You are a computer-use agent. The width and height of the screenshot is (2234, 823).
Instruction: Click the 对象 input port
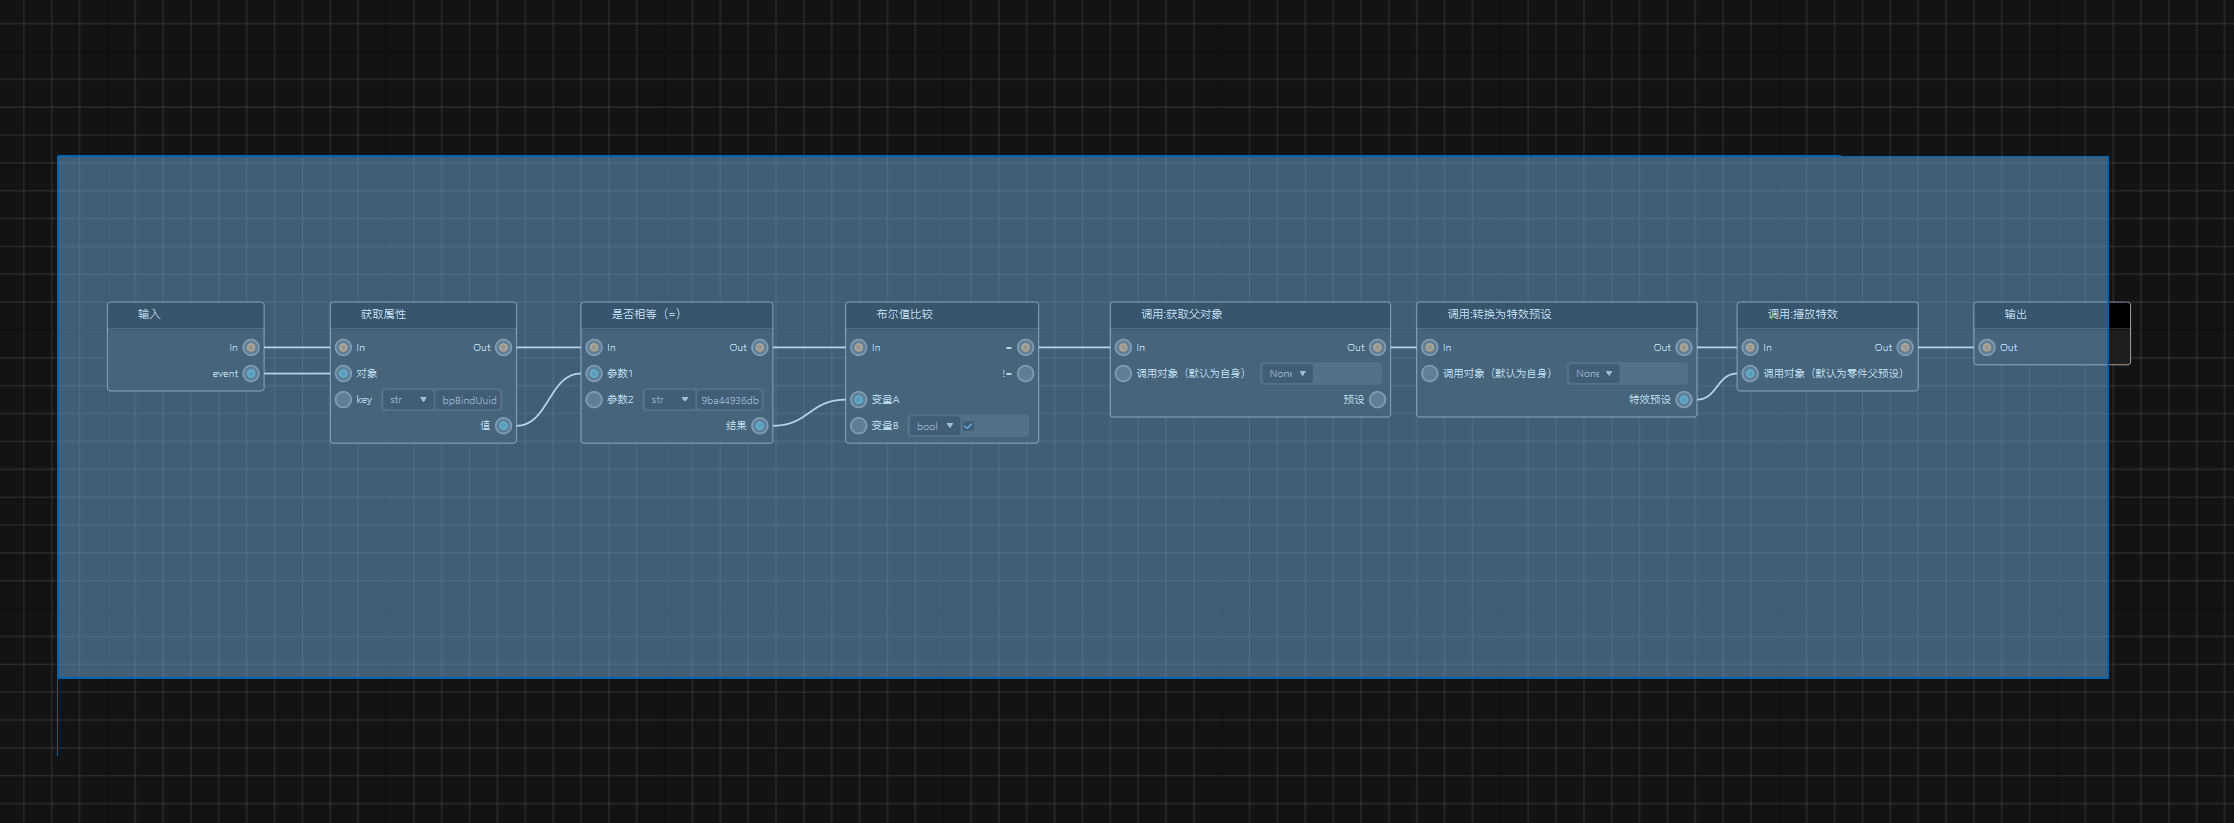(344, 373)
